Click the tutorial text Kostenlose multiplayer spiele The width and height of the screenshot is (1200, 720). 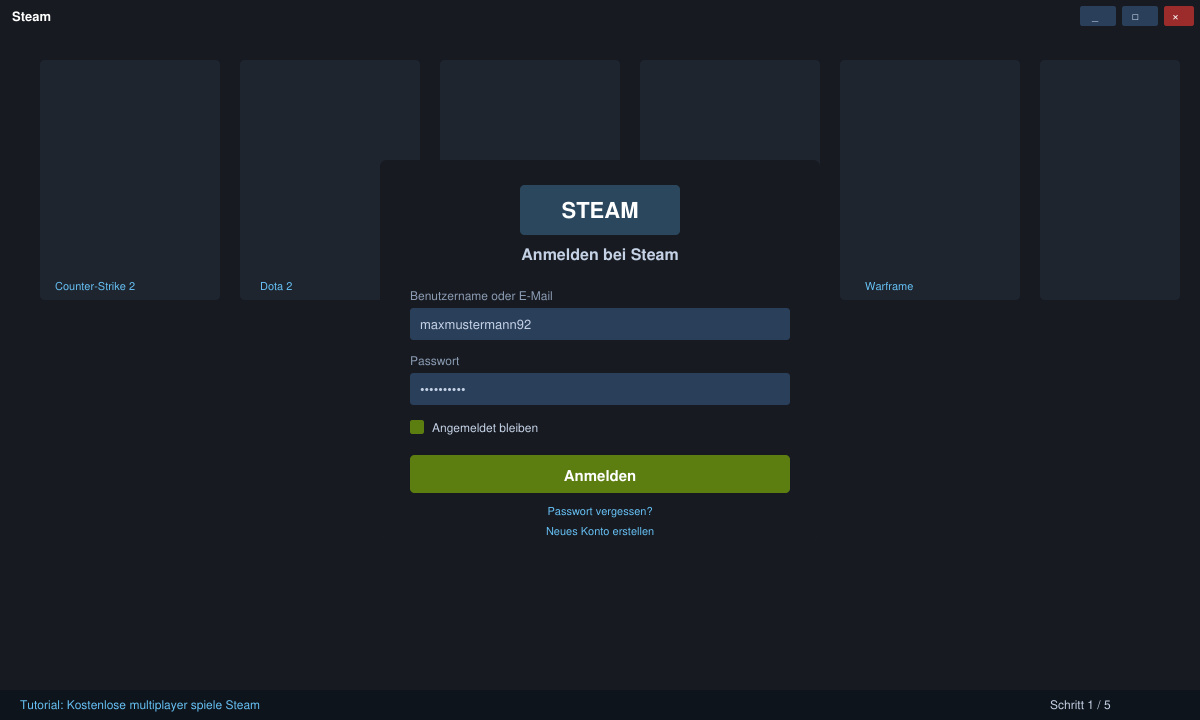(x=144, y=705)
